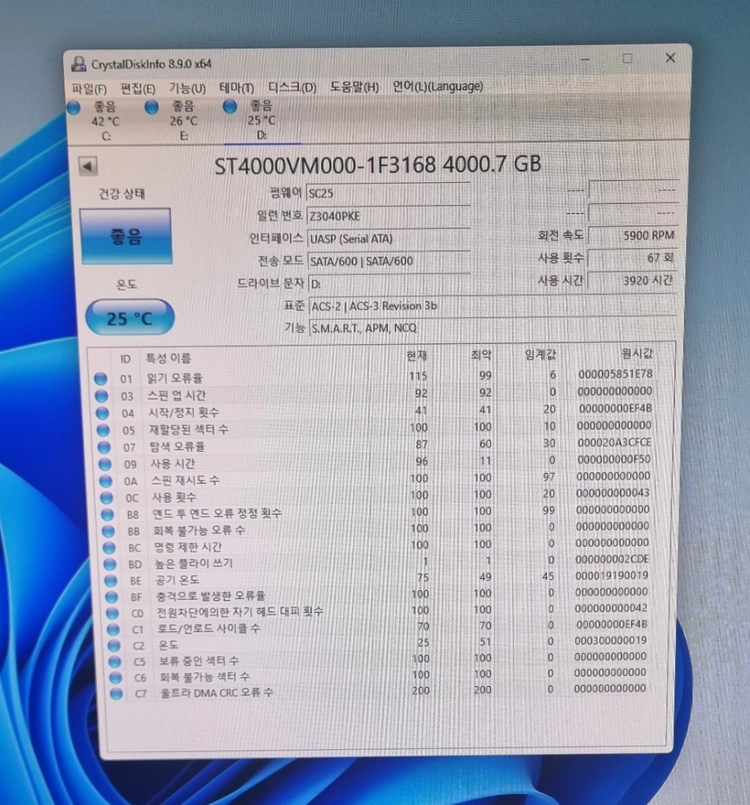Click the previous-disk arrow button
Screen dimensions: 750x805
pos(88,166)
